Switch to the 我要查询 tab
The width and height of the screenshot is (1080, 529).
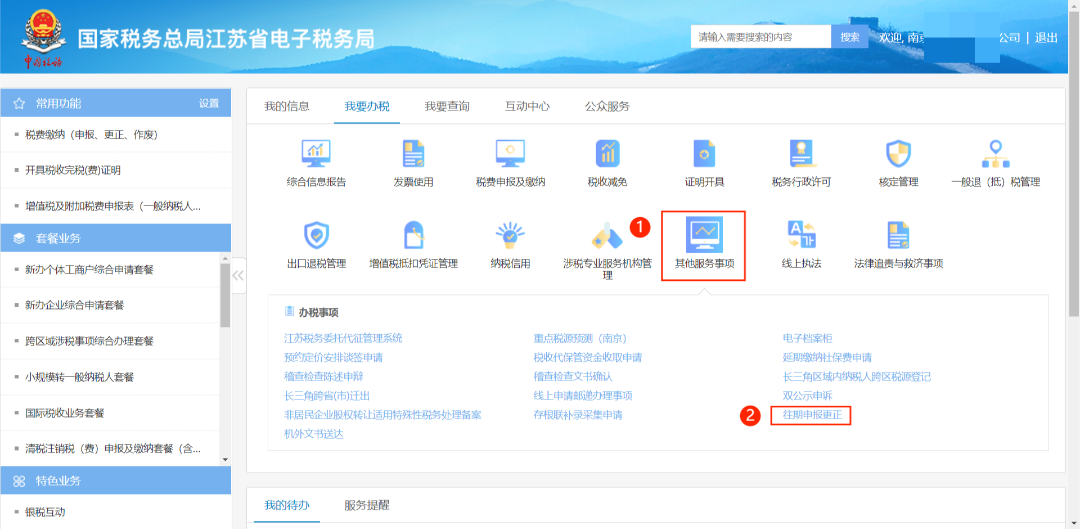446,106
